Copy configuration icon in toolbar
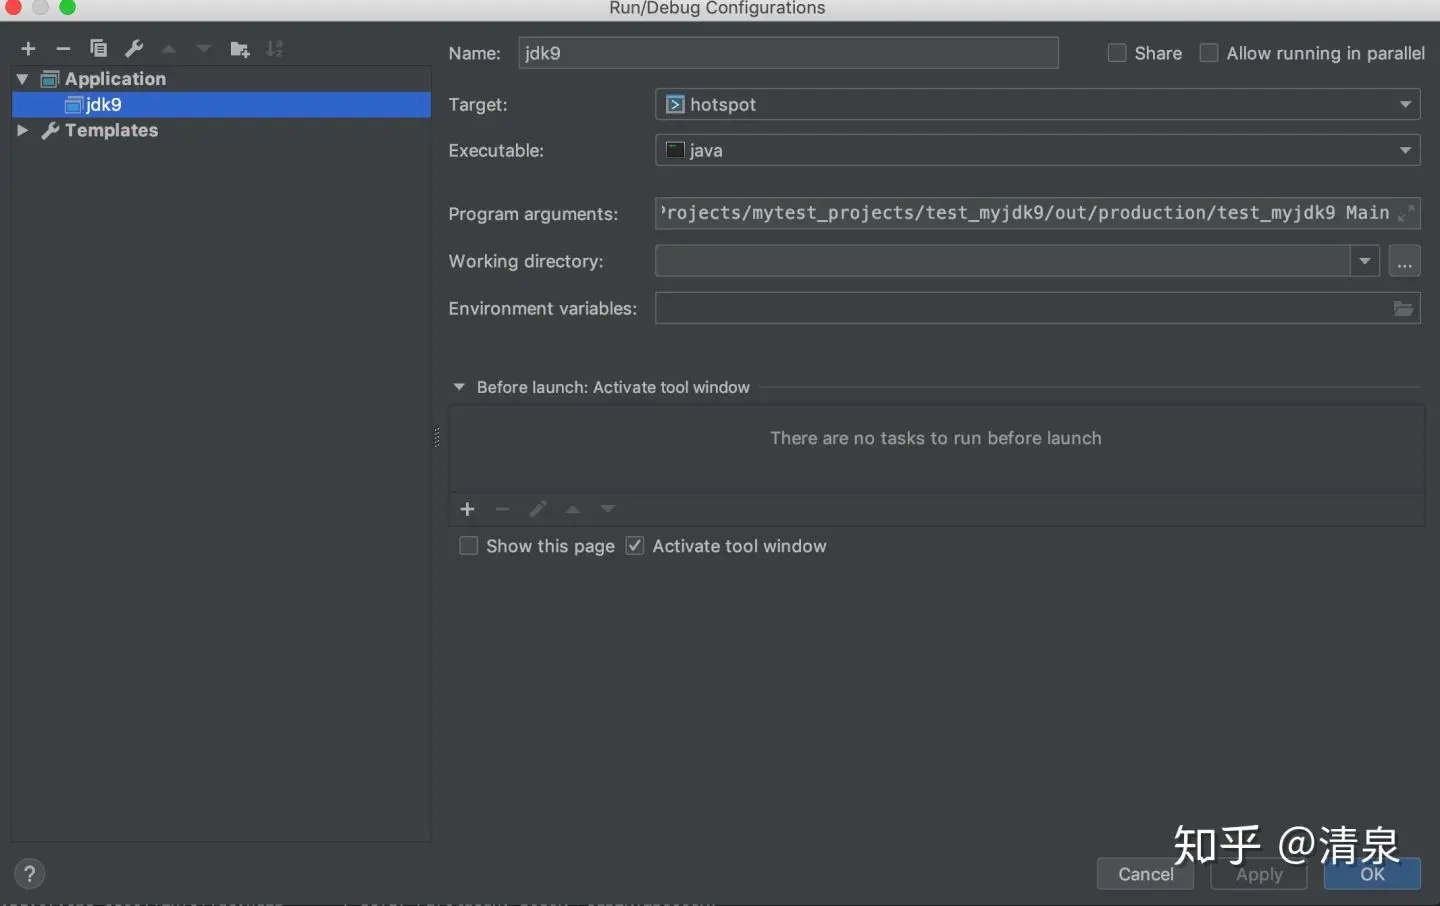 [x=98, y=48]
